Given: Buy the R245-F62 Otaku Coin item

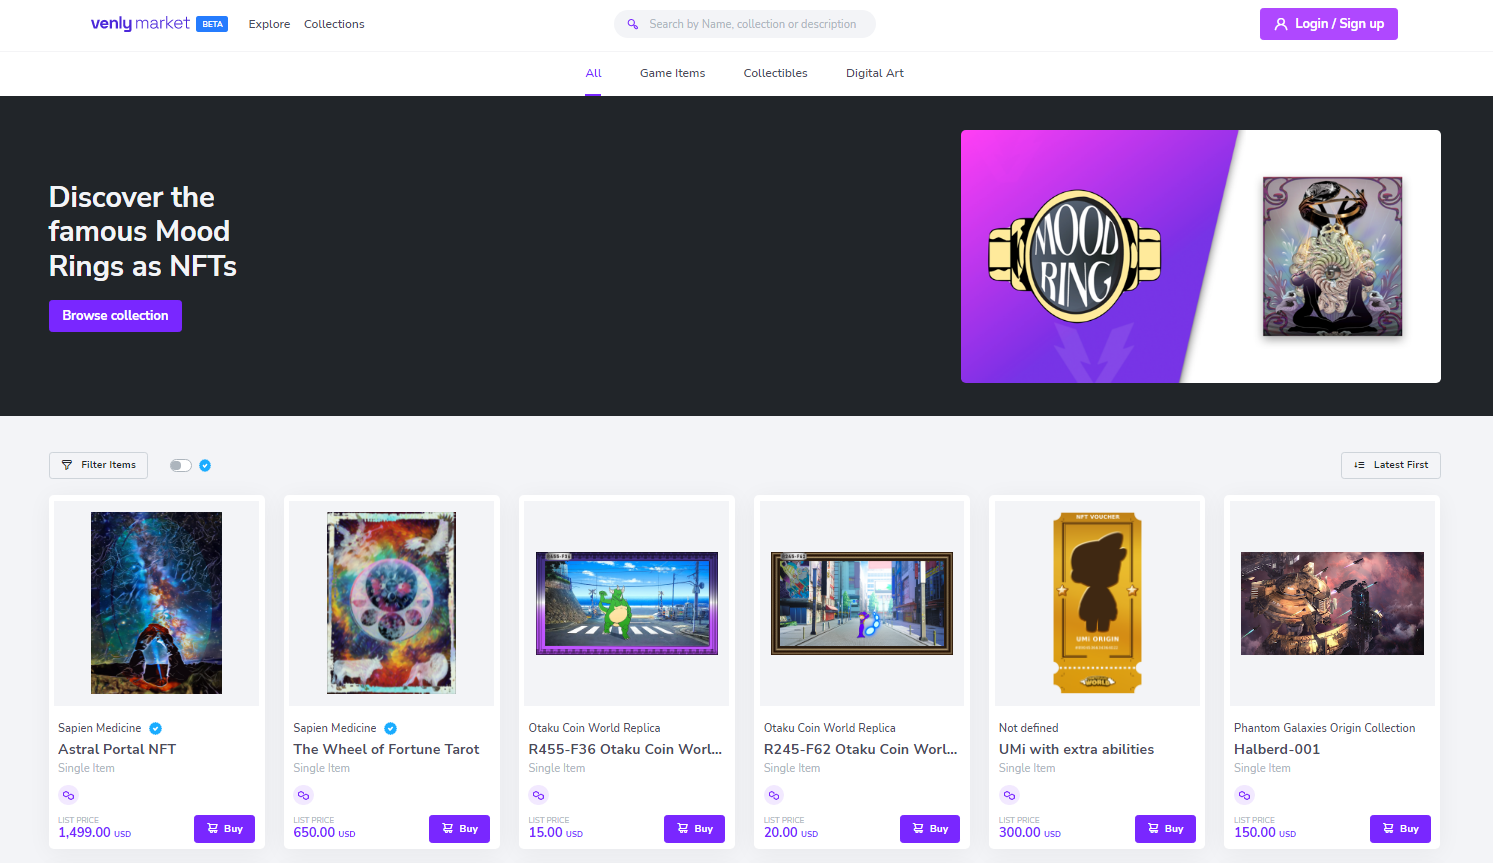Looking at the screenshot, I should coord(930,829).
